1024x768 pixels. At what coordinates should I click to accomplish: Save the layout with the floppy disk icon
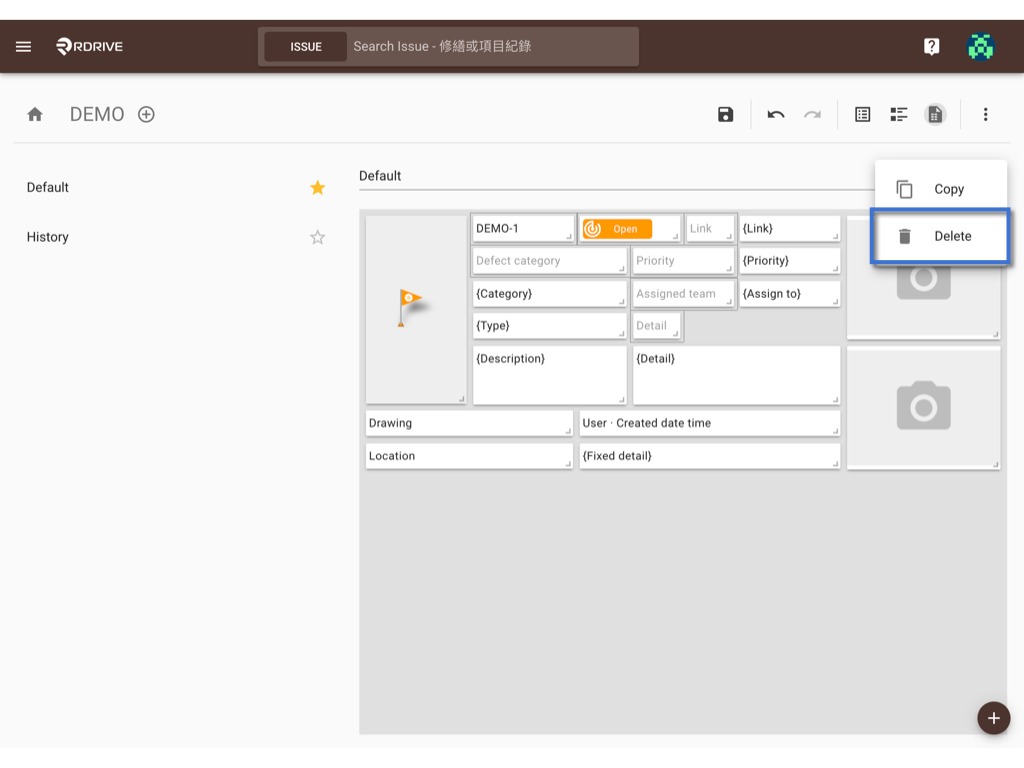pos(725,114)
